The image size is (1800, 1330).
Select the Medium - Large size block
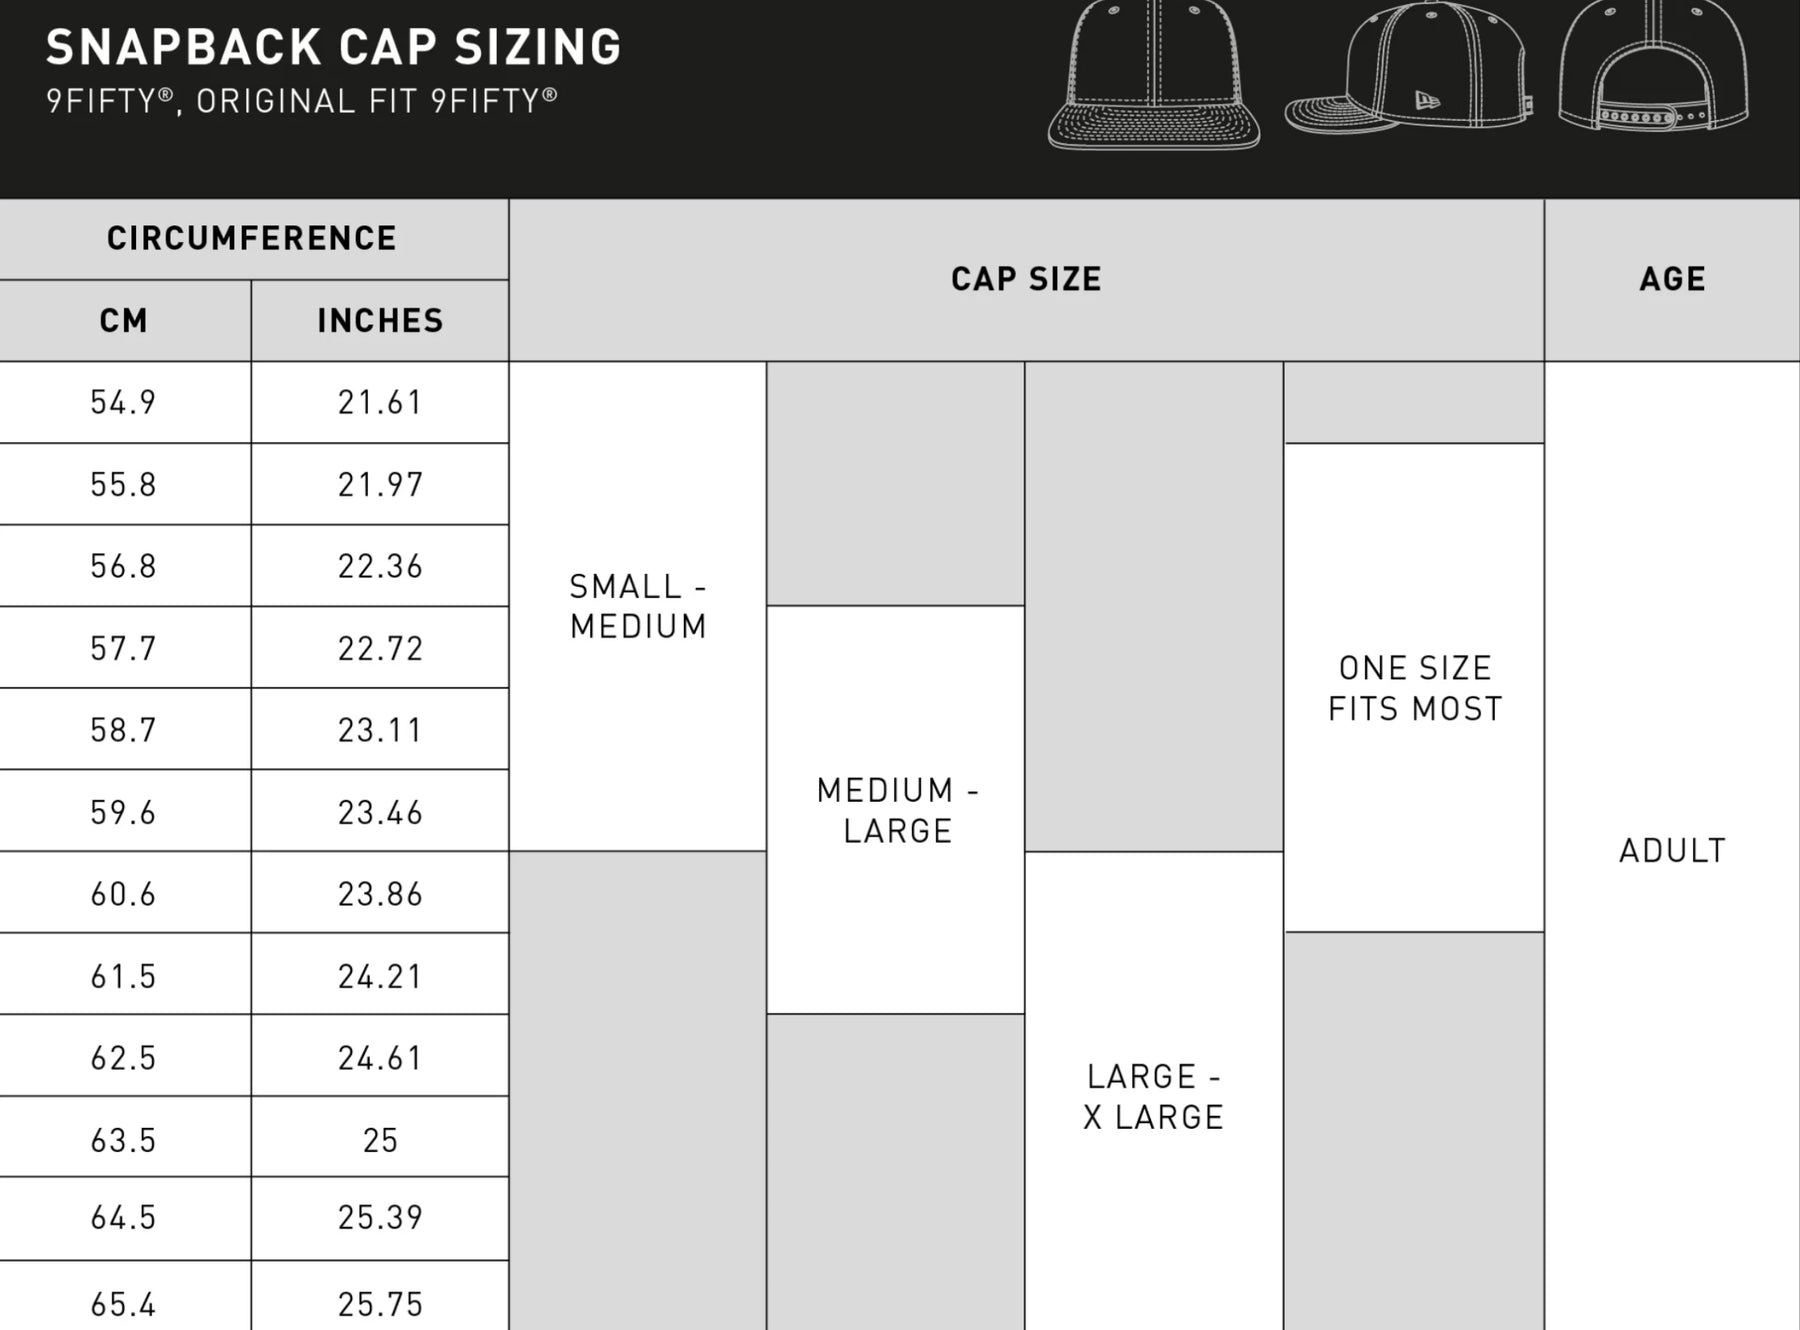point(896,810)
